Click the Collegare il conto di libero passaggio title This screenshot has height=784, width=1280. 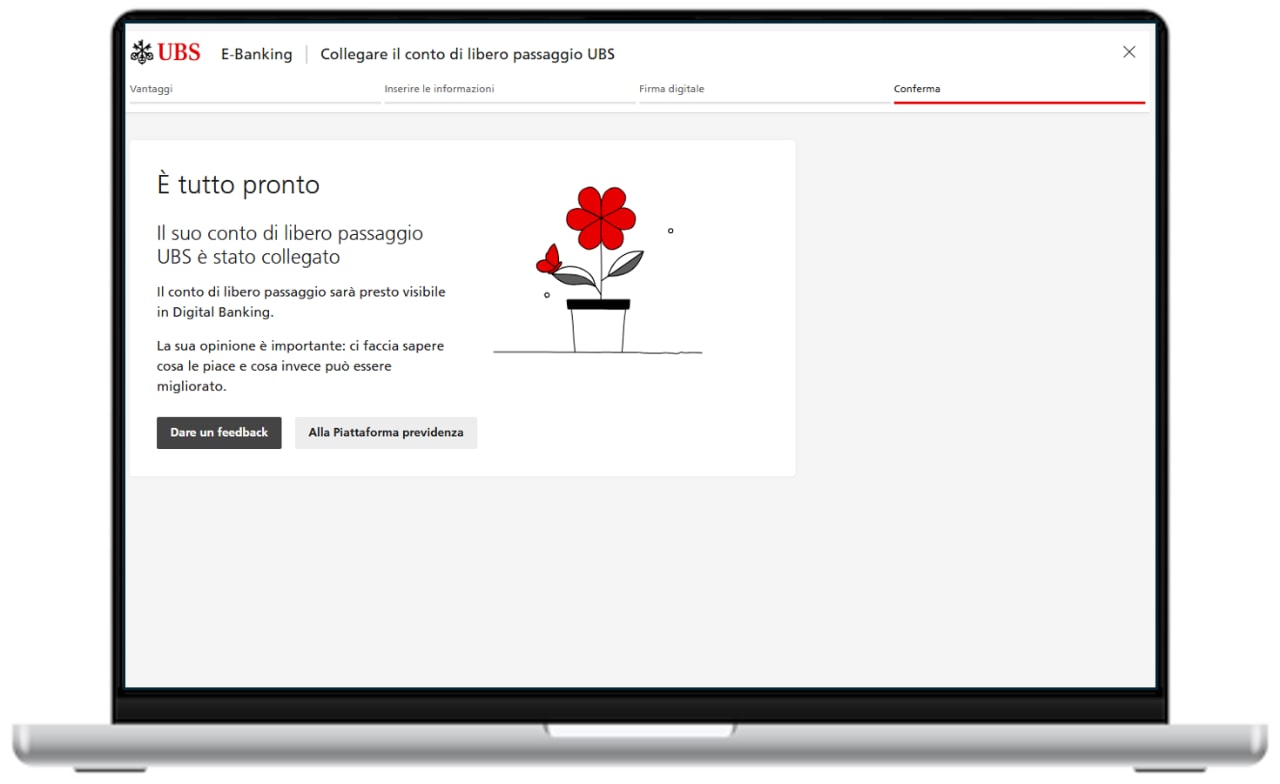(x=467, y=54)
